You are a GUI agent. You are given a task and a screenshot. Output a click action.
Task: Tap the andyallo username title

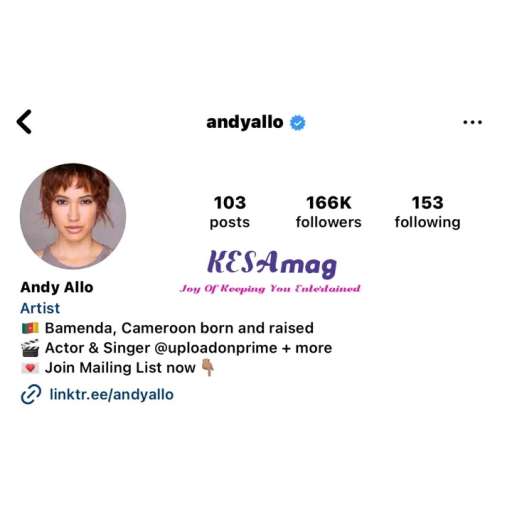pos(245,122)
